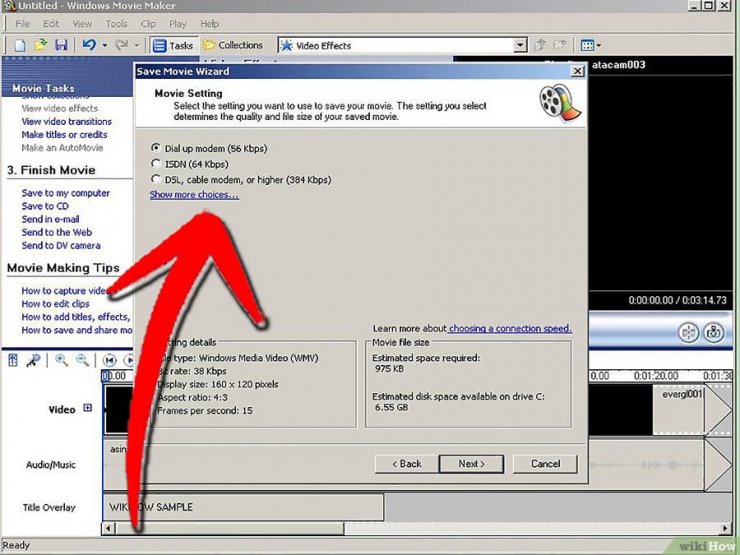Open the Help menu
This screenshot has height=555, width=740.
209,24
